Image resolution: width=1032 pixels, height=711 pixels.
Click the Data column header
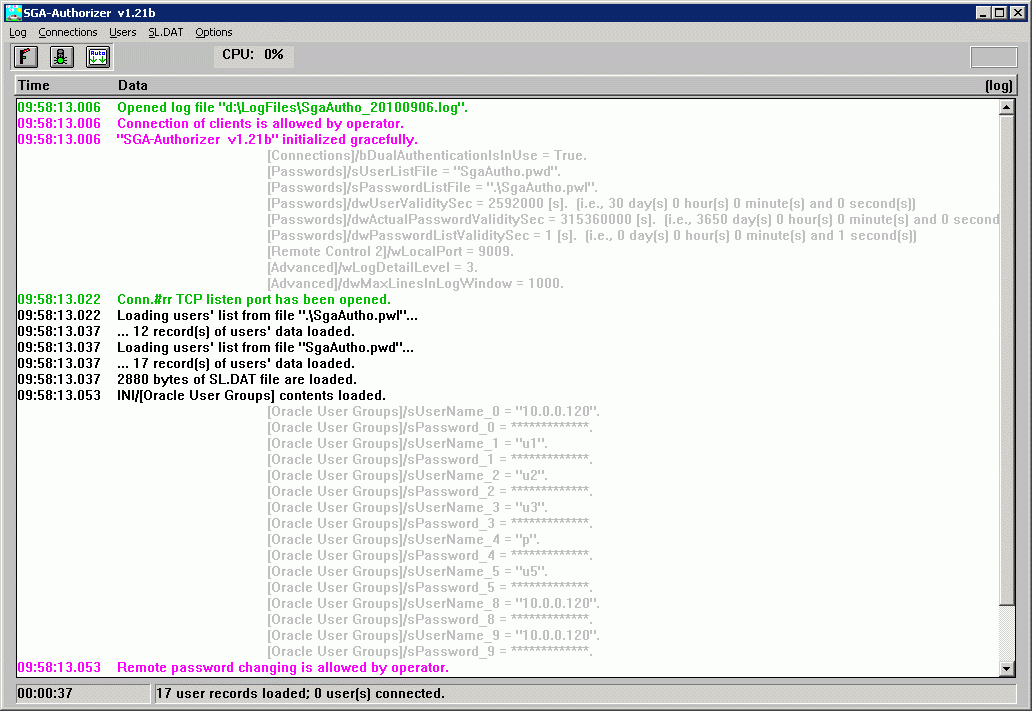click(x=132, y=86)
